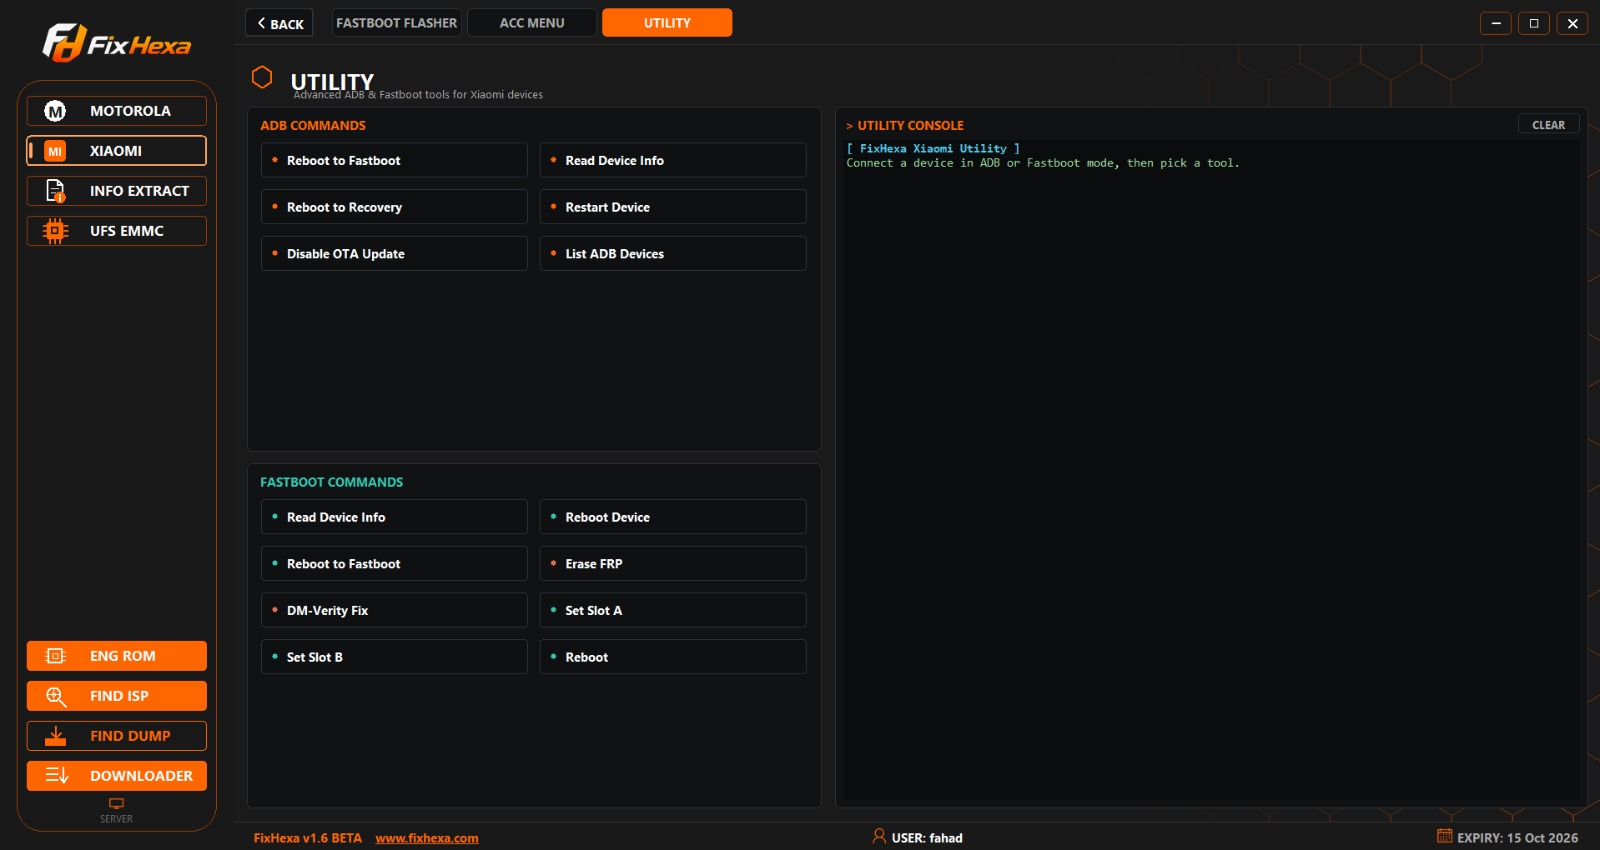Open the www.fixhexa.com link
1600x850 pixels.
427,838
